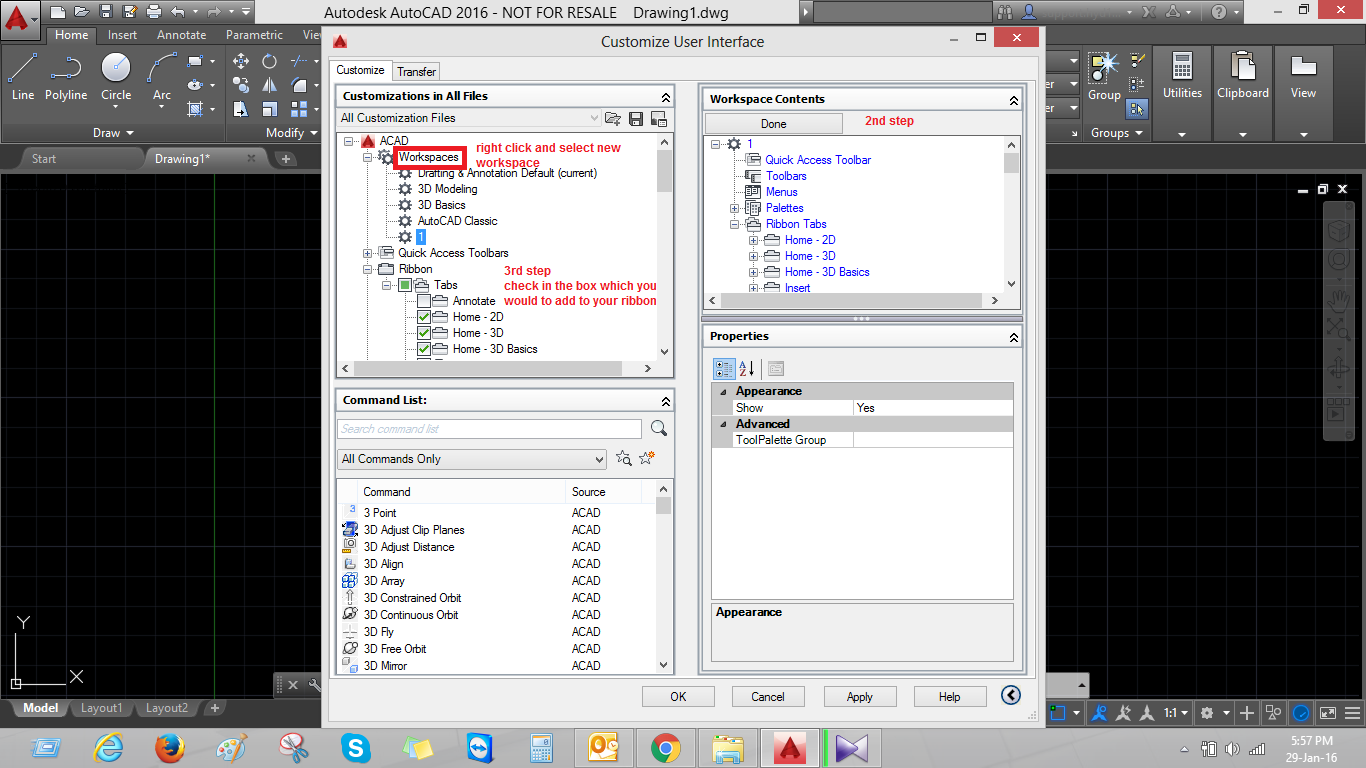Image resolution: width=1366 pixels, height=768 pixels.
Task: Click the Clipboard panel icon in ribbon
Action: [1243, 68]
